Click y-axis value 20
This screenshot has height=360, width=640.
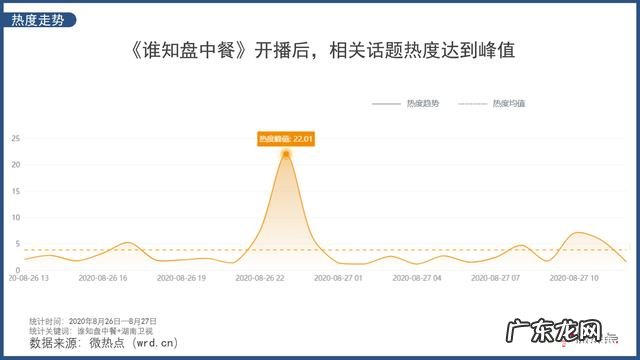16,165
